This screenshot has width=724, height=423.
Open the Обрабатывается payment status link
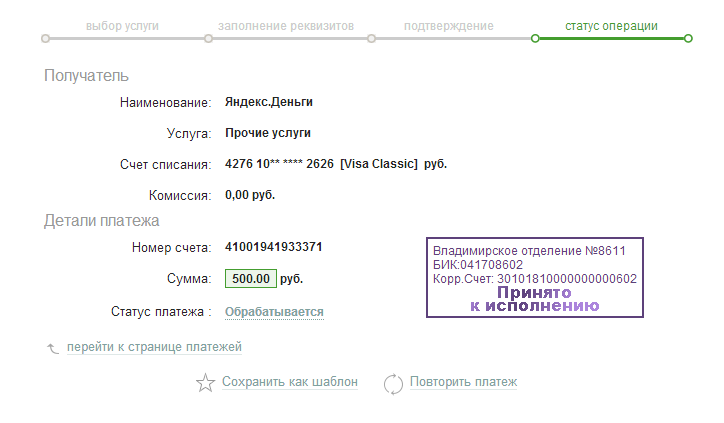274,312
